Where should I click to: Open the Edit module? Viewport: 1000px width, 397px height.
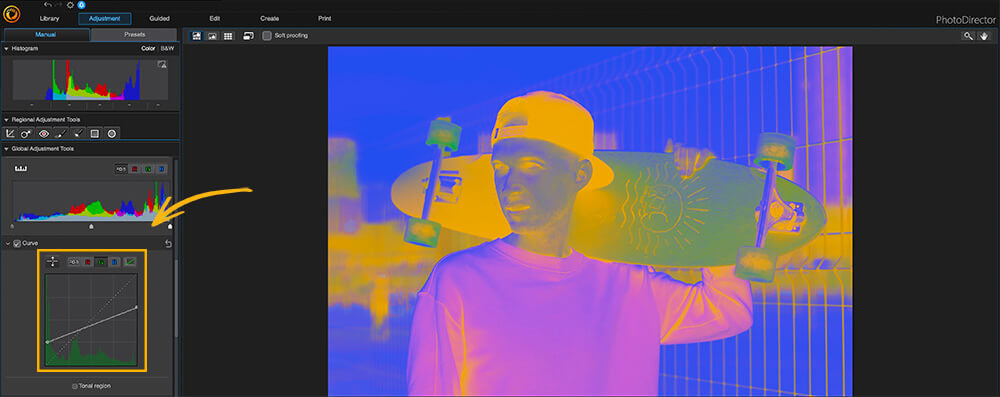coord(214,19)
